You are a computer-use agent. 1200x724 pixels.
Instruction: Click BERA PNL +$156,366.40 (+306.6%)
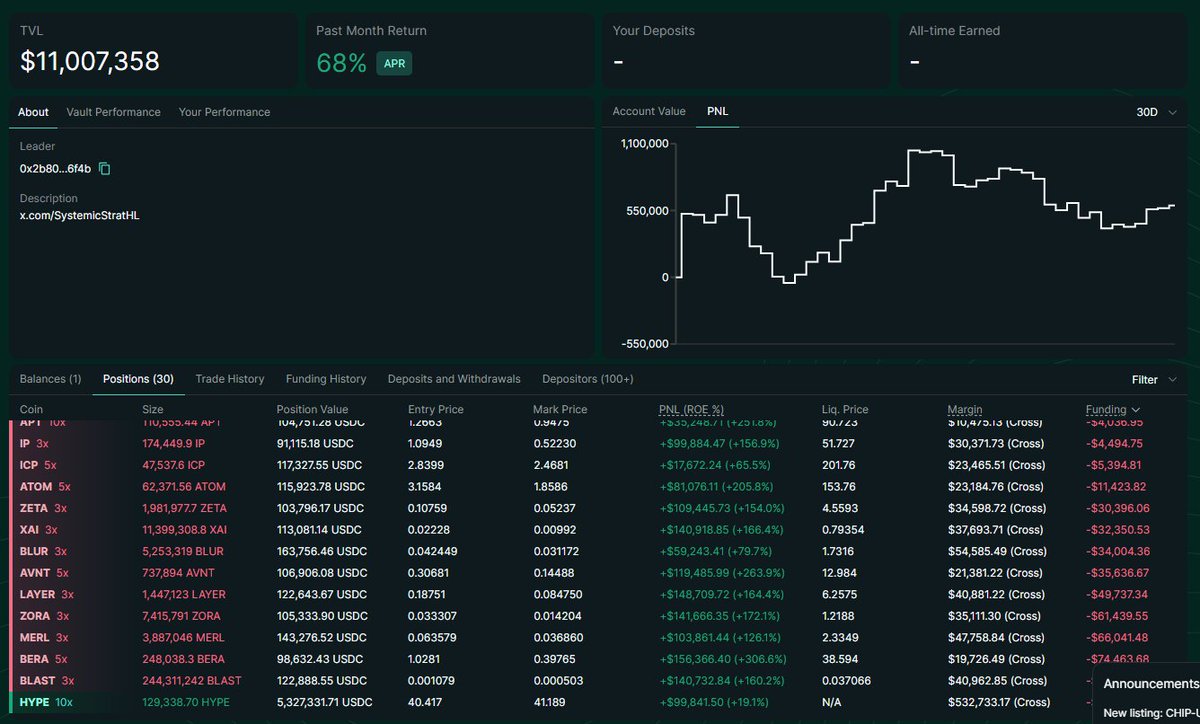click(x=724, y=659)
